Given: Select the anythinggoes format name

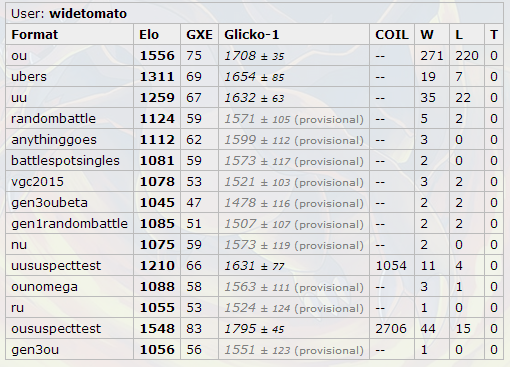Looking at the screenshot, I should point(54,140).
